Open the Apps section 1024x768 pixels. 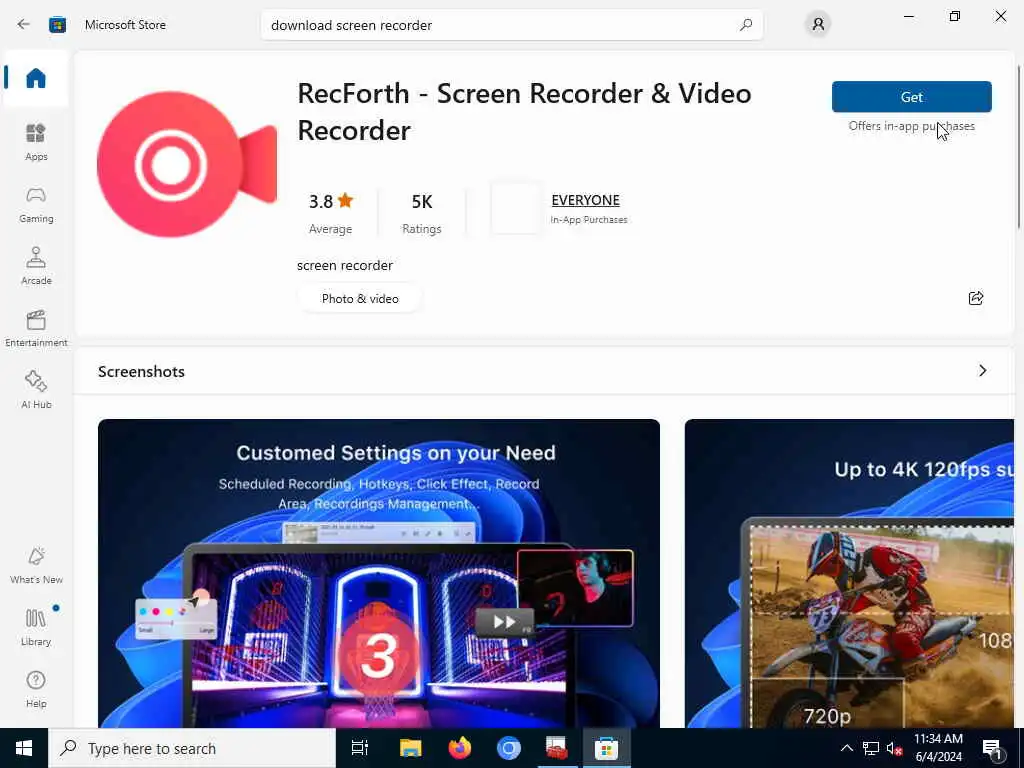point(36,142)
